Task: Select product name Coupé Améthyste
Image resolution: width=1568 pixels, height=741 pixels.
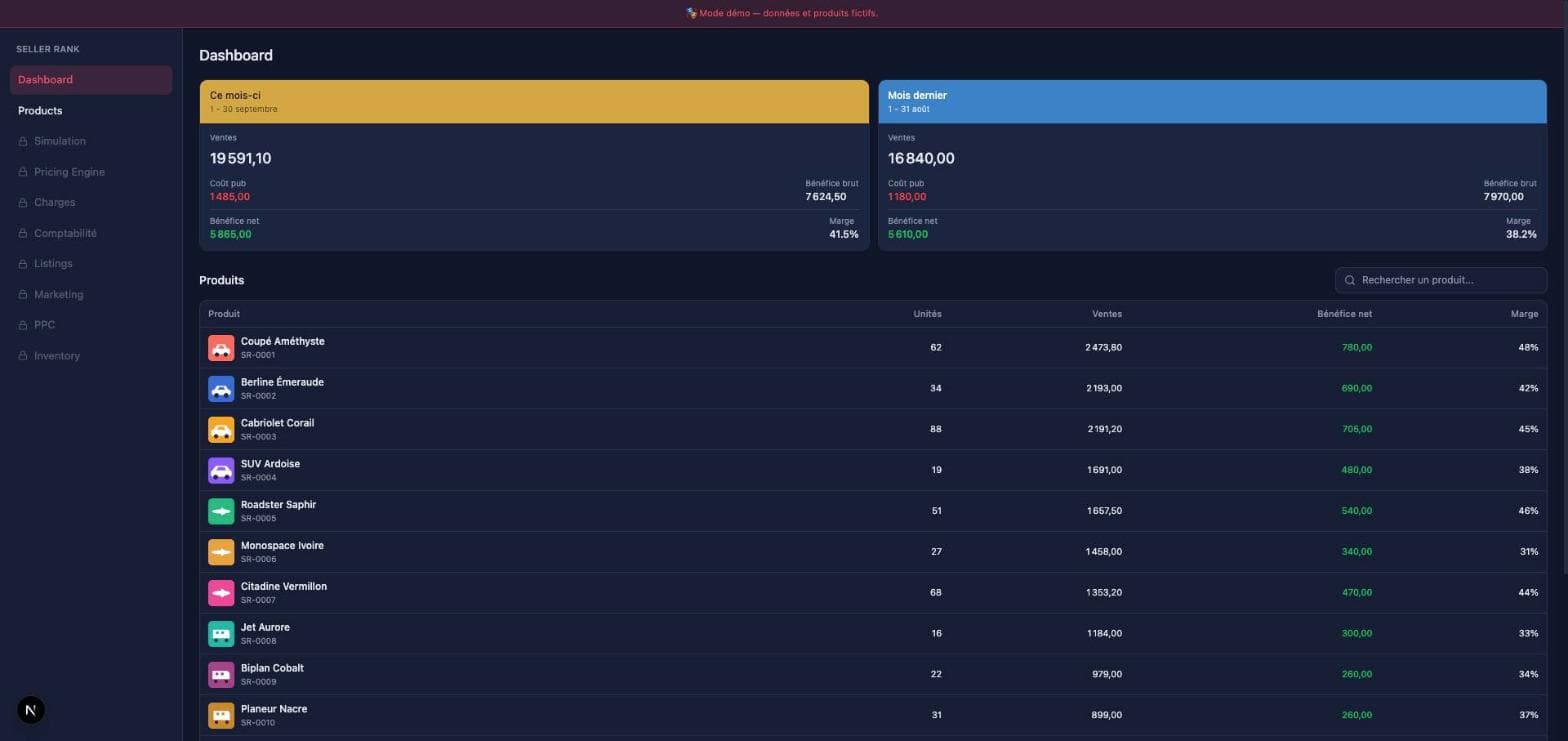Action: click(282, 341)
